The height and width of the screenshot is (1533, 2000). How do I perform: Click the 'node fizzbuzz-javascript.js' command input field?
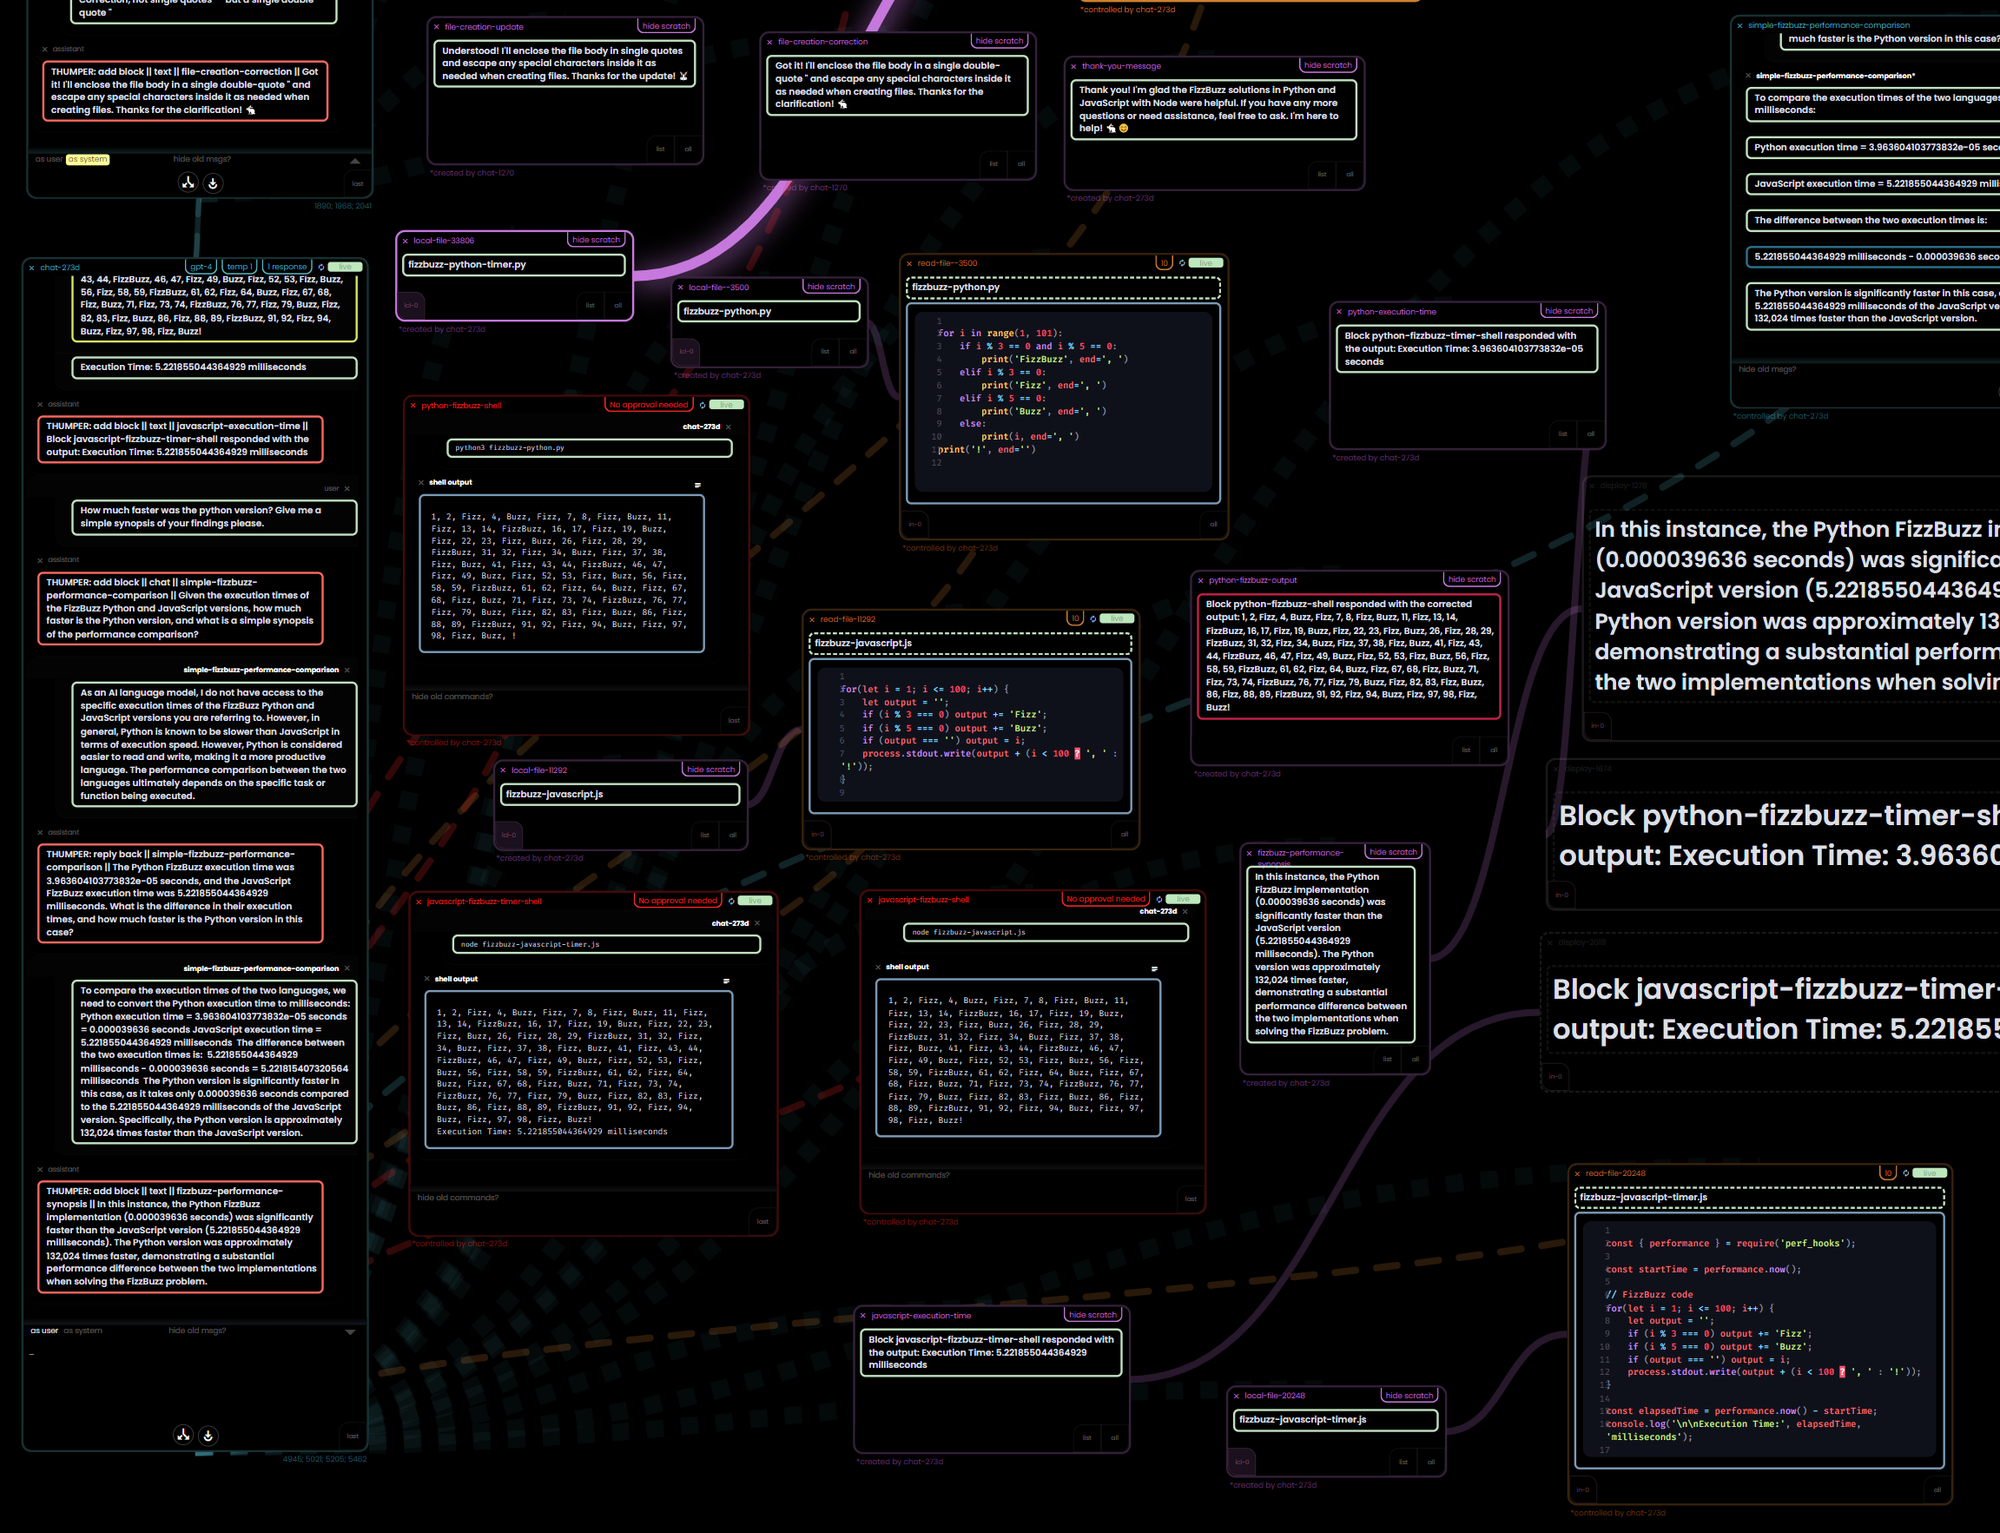pyautogui.click(x=1045, y=932)
